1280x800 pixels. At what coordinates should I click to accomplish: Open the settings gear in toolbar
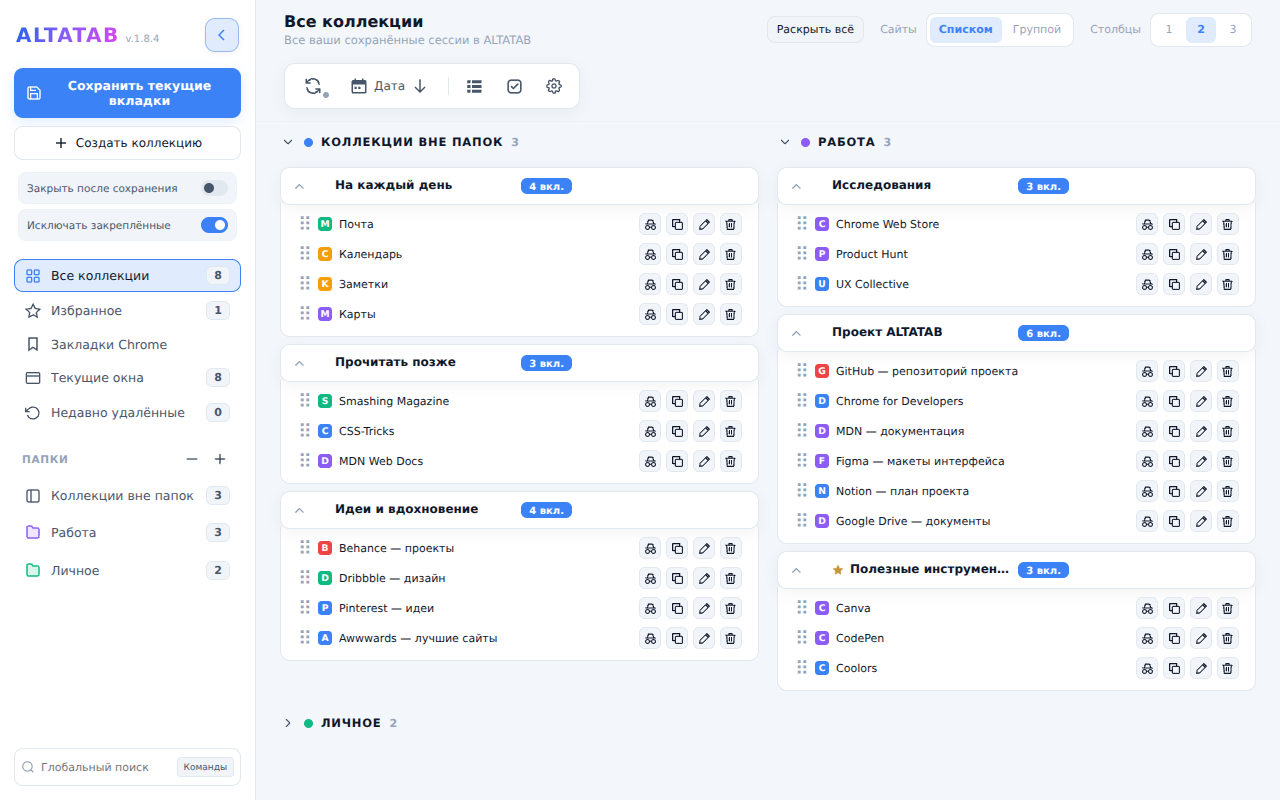pyautogui.click(x=554, y=86)
